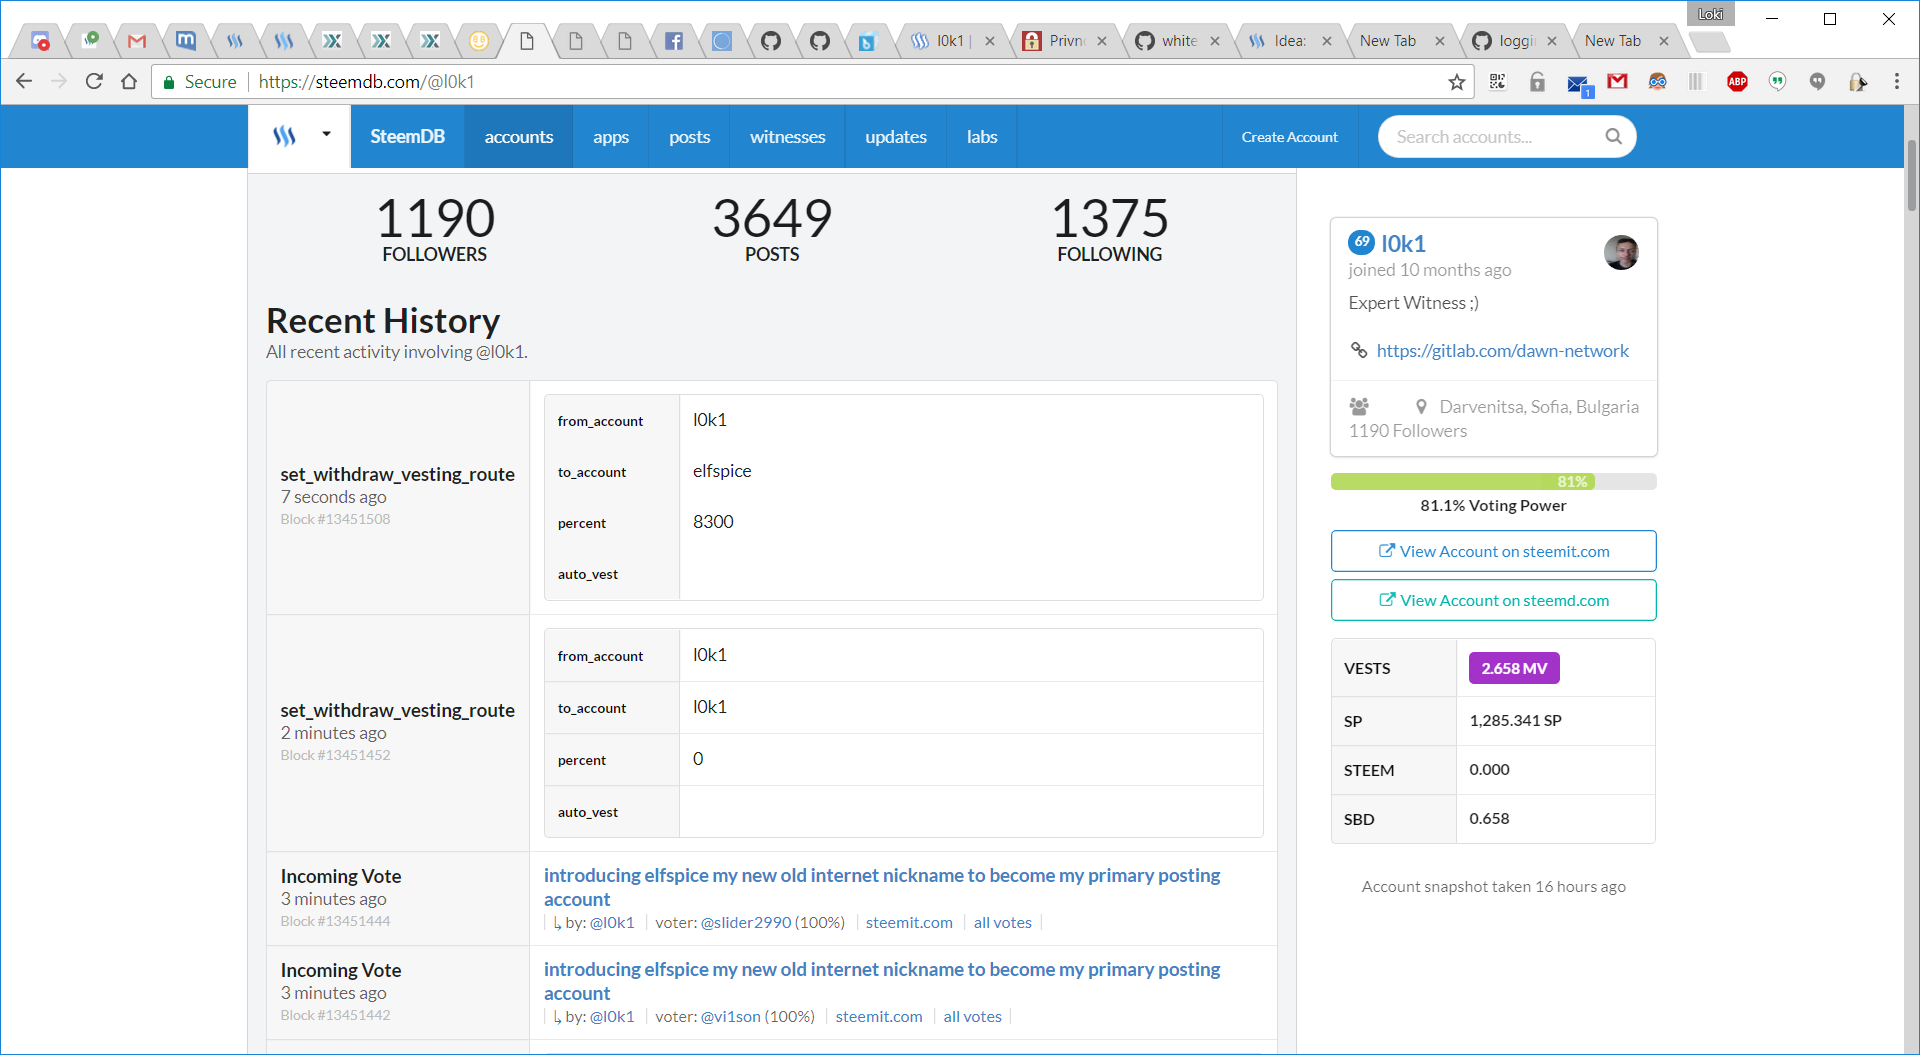Open the green Hangouts extension
Image resolution: width=1920 pixels, height=1055 pixels.
[x=1777, y=82]
